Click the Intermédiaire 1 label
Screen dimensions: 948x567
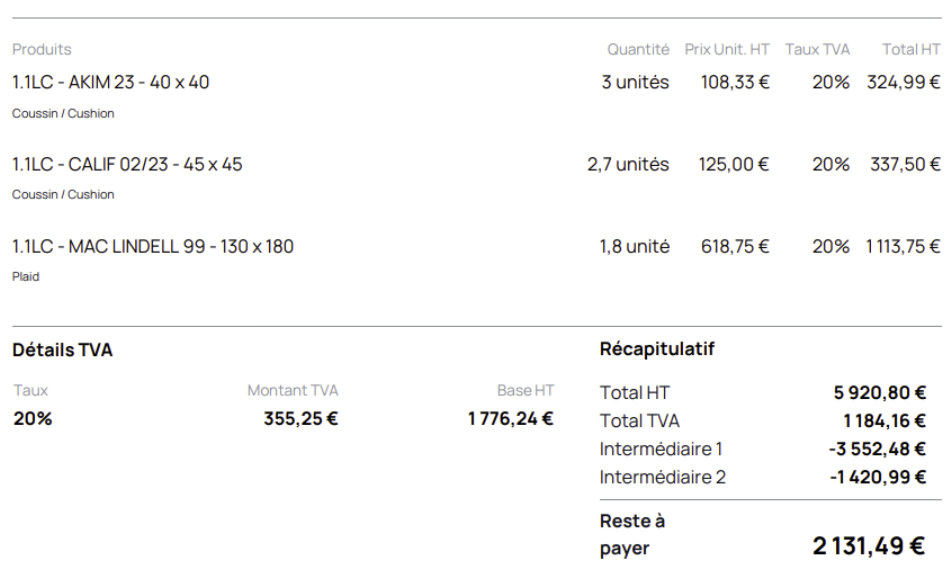[x=662, y=449]
